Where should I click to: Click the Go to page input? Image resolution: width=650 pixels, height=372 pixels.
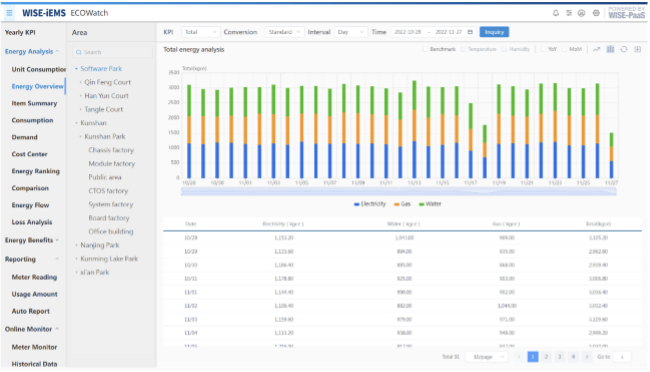(x=623, y=357)
